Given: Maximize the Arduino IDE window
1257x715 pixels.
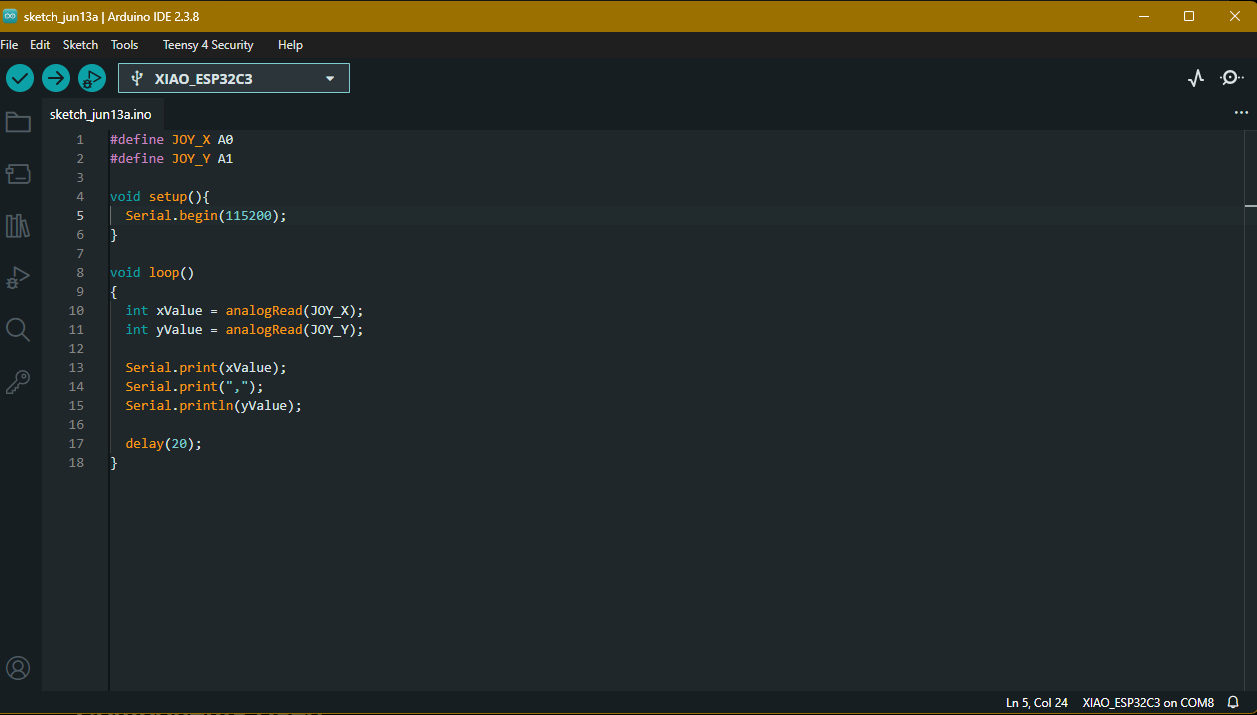Looking at the screenshot, I should click(1189, 16).
